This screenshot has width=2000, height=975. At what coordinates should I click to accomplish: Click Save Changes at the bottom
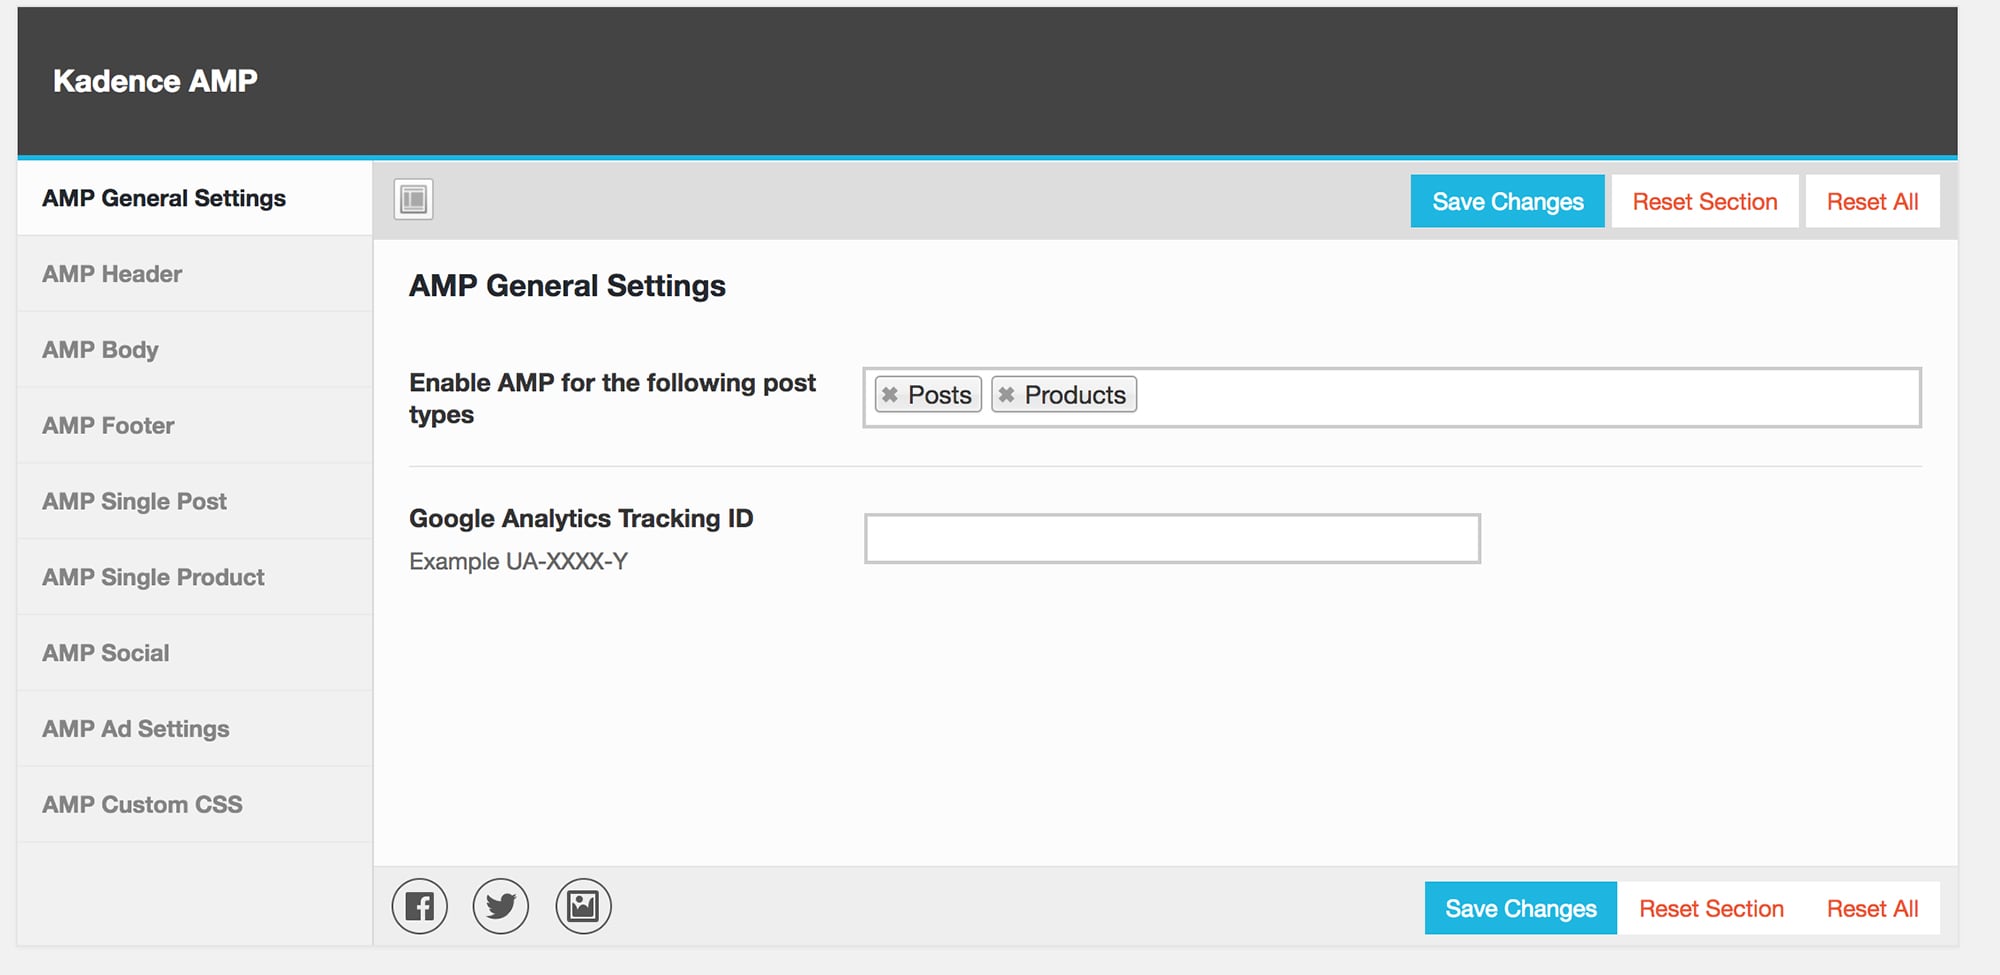pos(1519,908)
